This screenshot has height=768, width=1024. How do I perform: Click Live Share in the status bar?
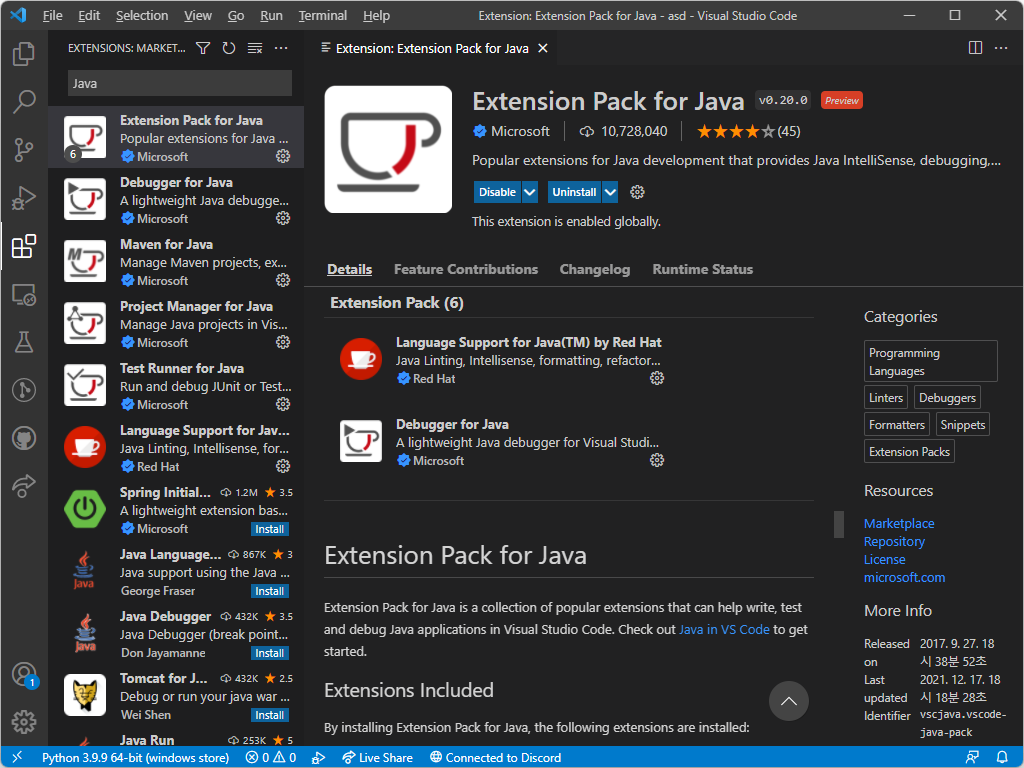[x=378, y=758]
